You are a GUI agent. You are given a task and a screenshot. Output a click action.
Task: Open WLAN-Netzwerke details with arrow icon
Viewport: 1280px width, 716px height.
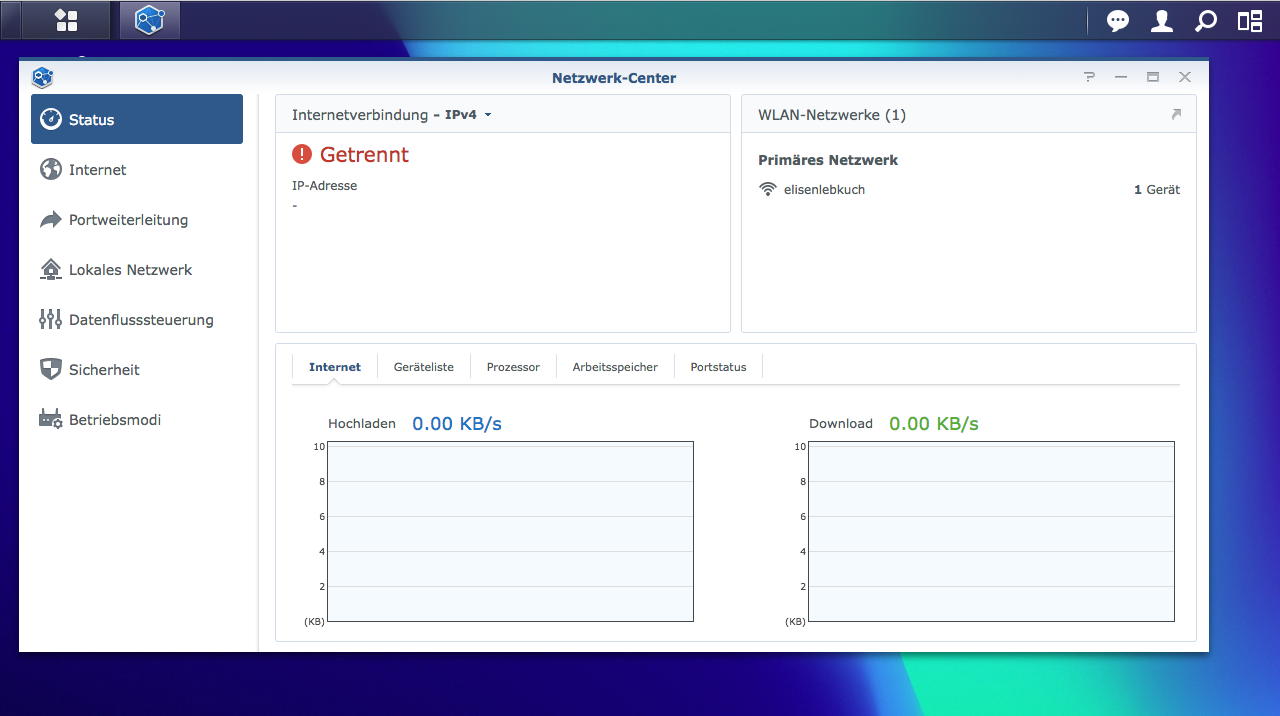click(1176, 114)
